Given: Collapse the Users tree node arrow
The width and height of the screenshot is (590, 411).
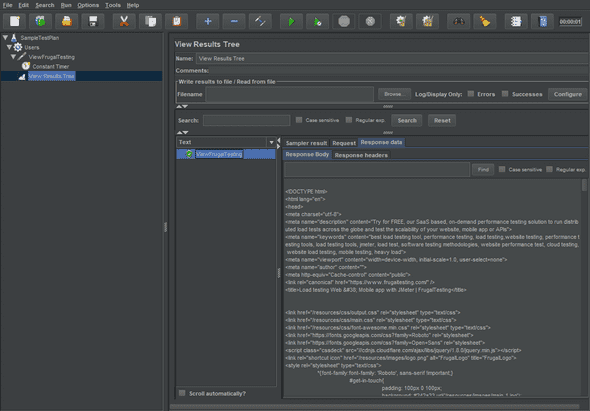Looking at the screenshot, I should coord(9,47).
